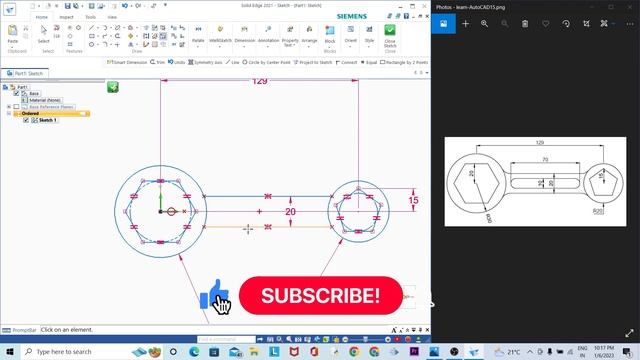Click the add-to plus icon in Photos
Image resolution: width=640 pixels, height=360 pixels.
pyautogui.click(x=465, y=24)
